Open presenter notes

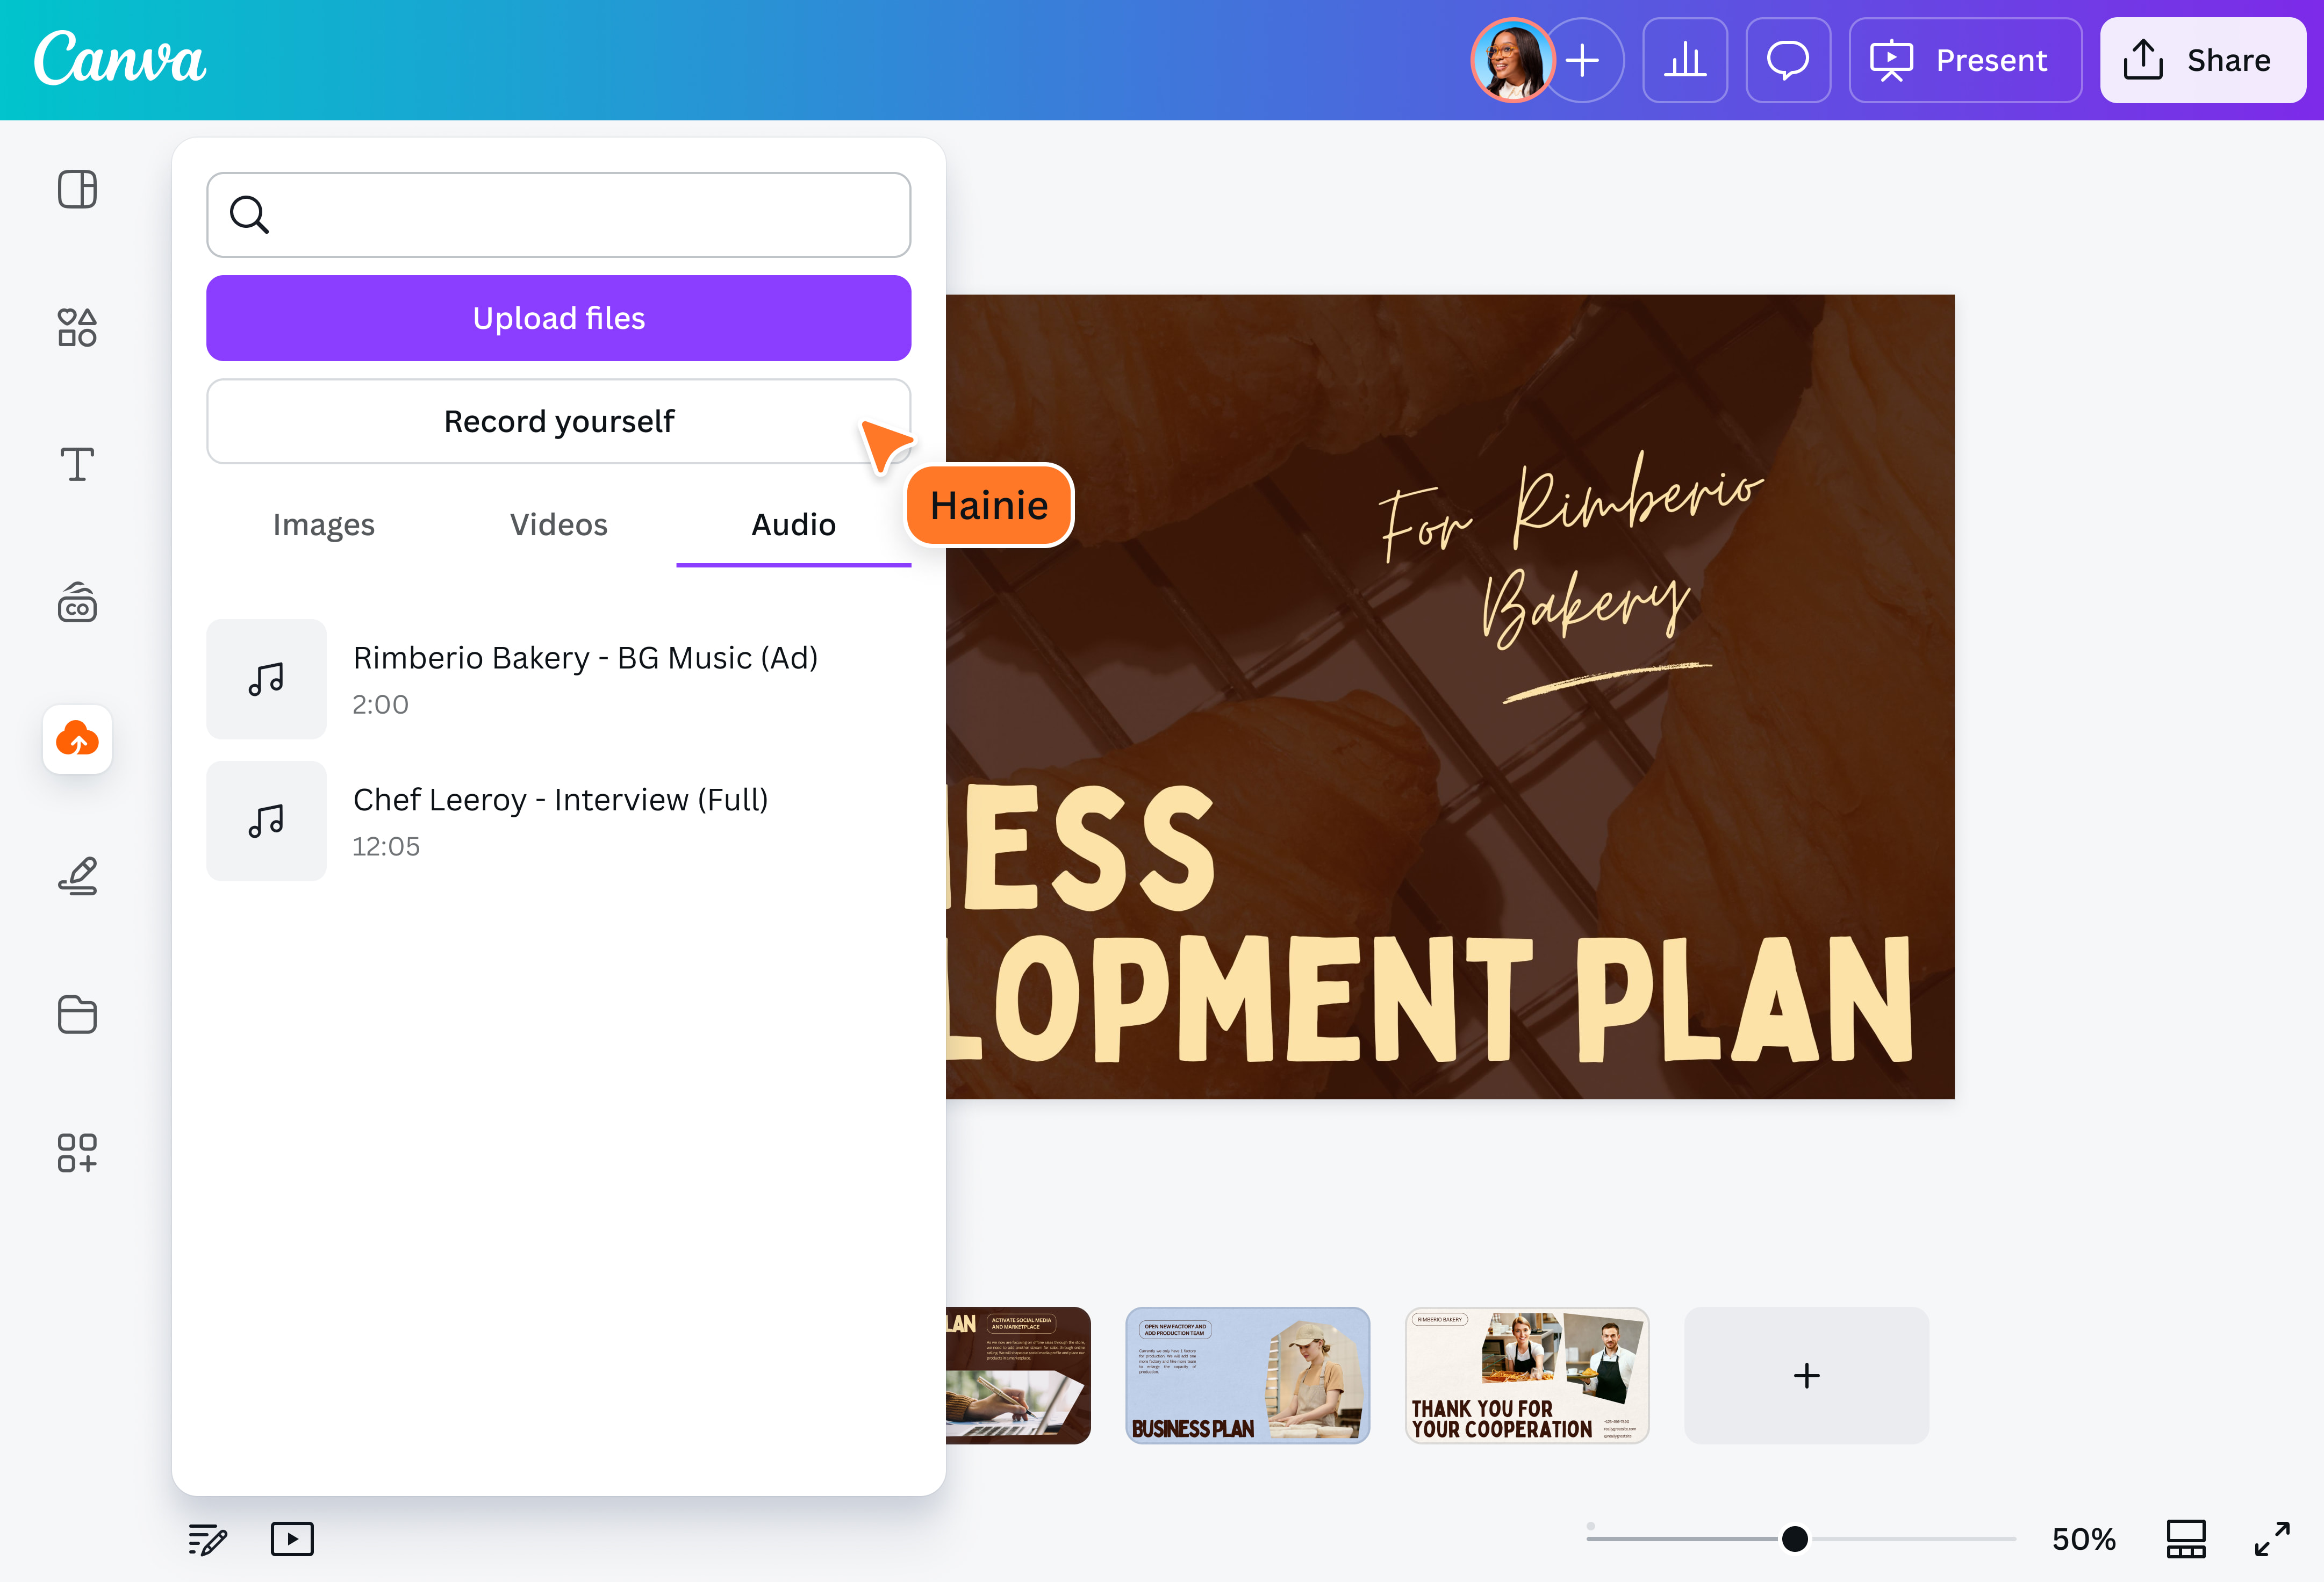click(206, 1539)
